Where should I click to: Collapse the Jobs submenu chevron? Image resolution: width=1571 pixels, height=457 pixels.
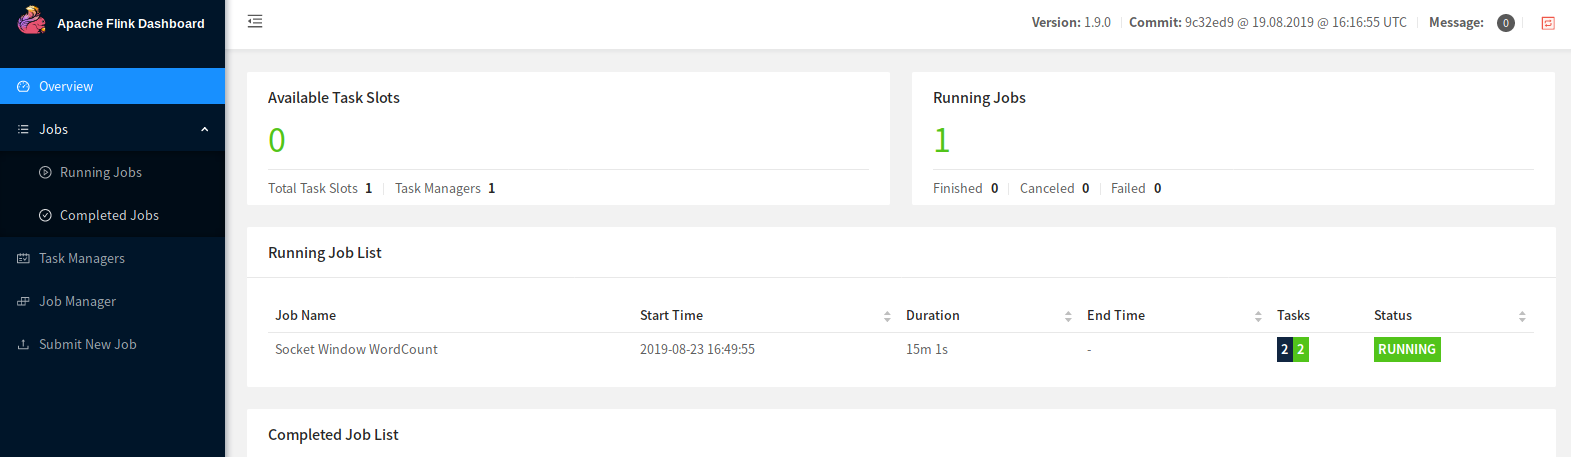[205, 130]
